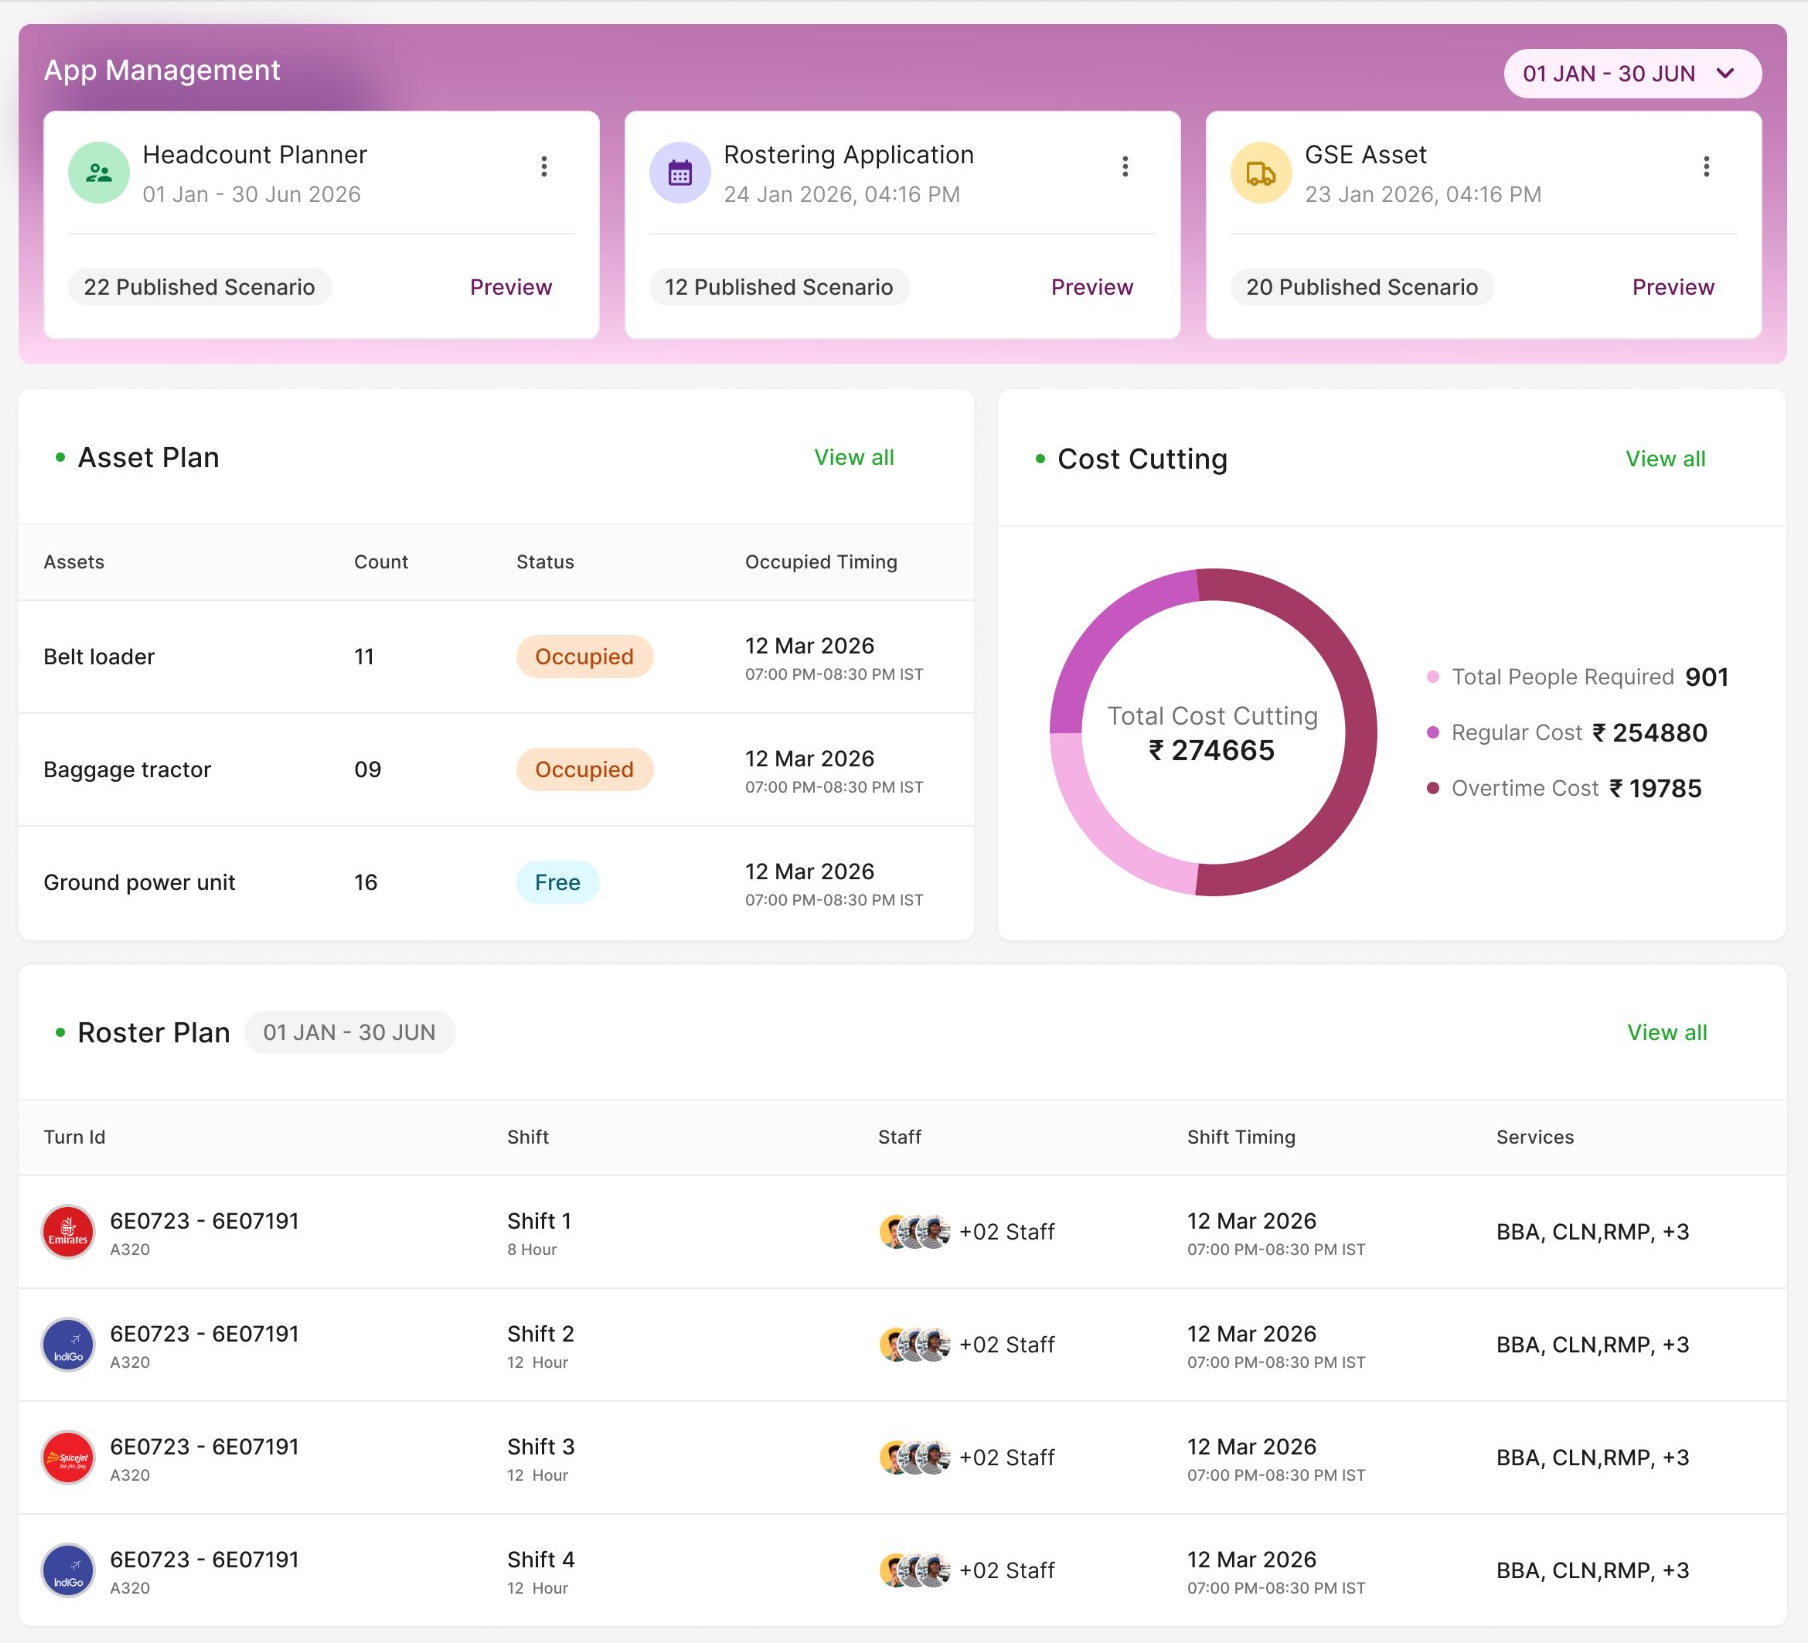Click Overtime Cost legend dot

1432,789
